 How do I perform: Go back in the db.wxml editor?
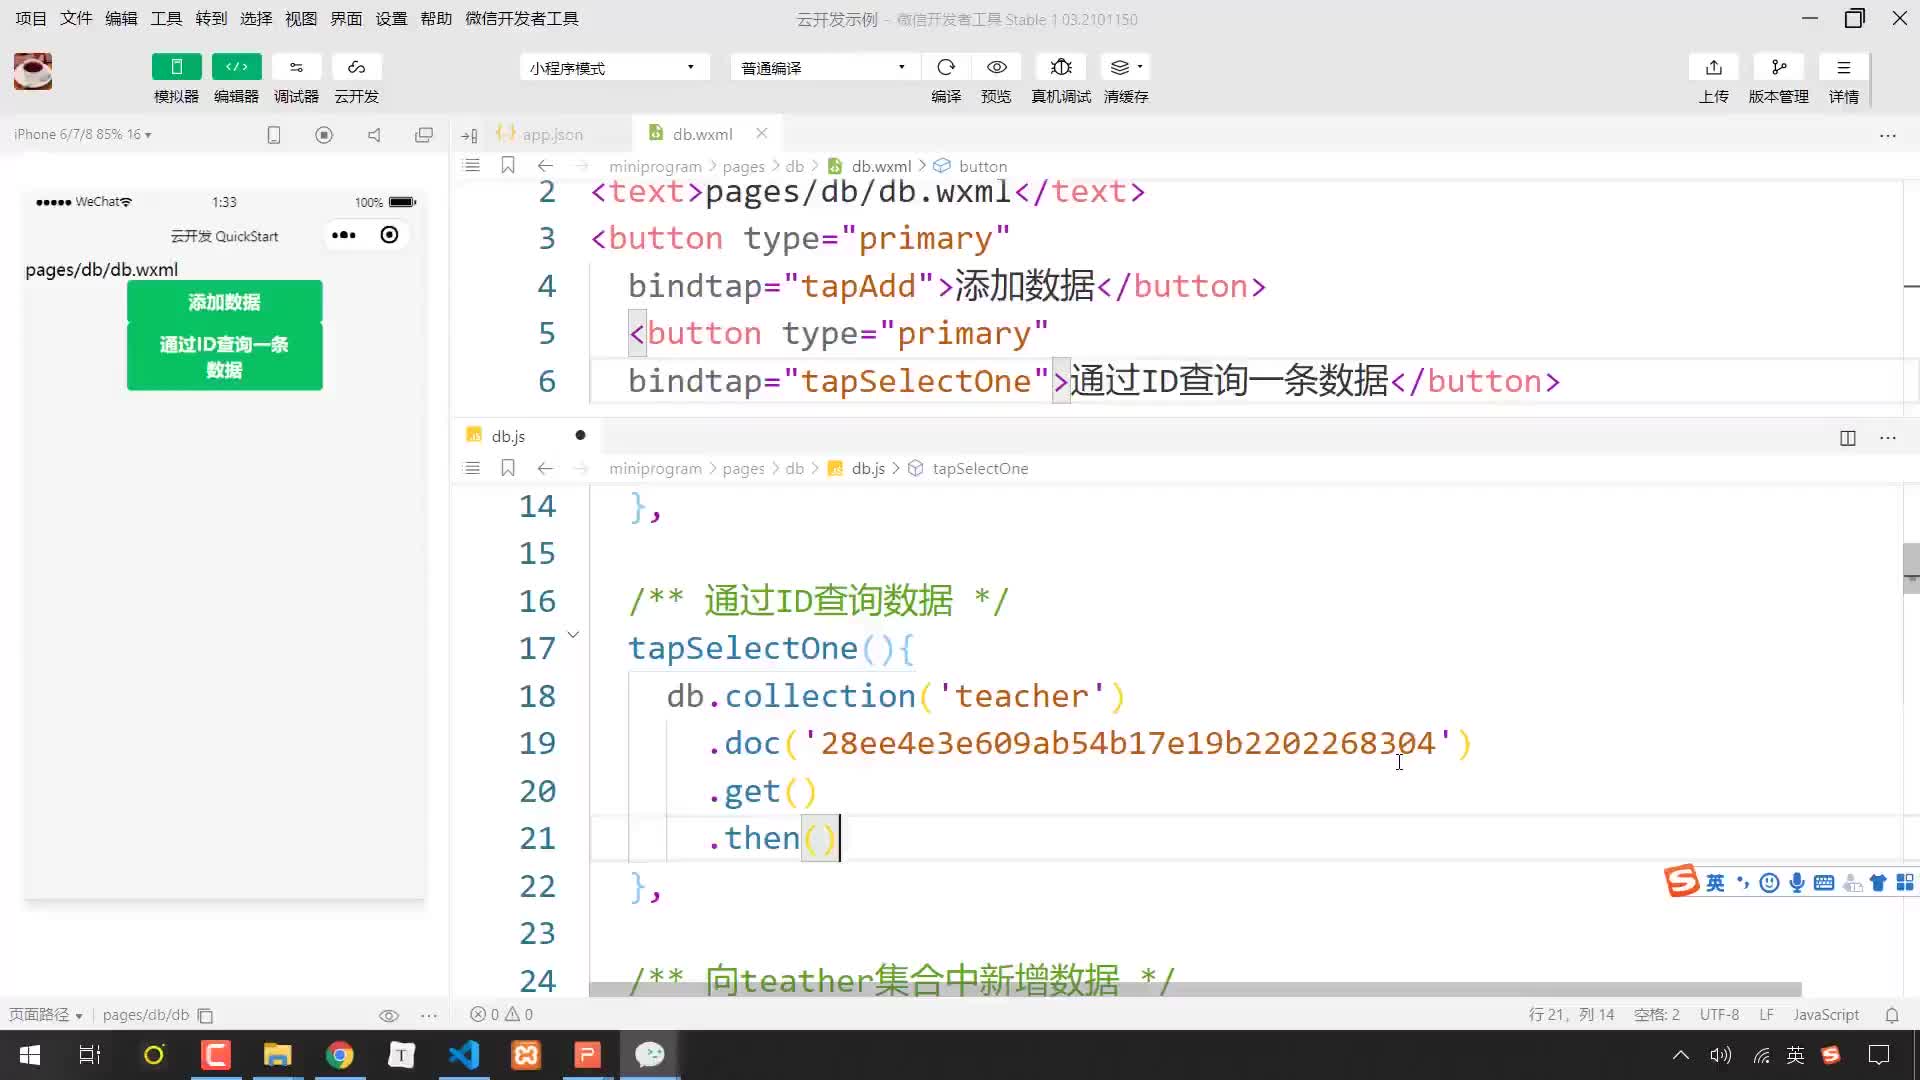[545, 166]
